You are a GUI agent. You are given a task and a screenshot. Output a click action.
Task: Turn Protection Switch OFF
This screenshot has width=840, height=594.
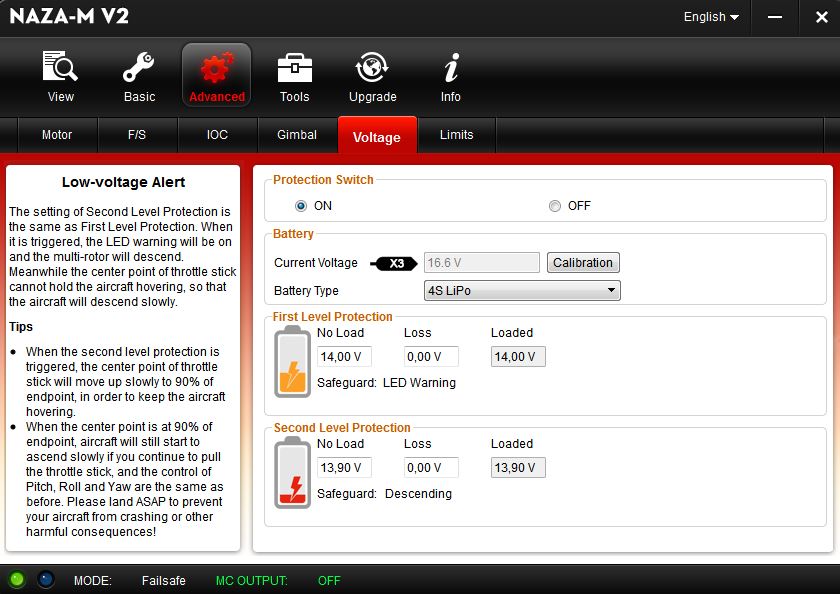click(x=554, y=206)
